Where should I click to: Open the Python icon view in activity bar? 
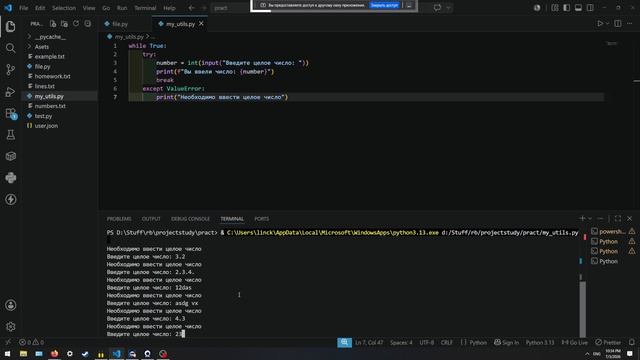coord(11,178)
